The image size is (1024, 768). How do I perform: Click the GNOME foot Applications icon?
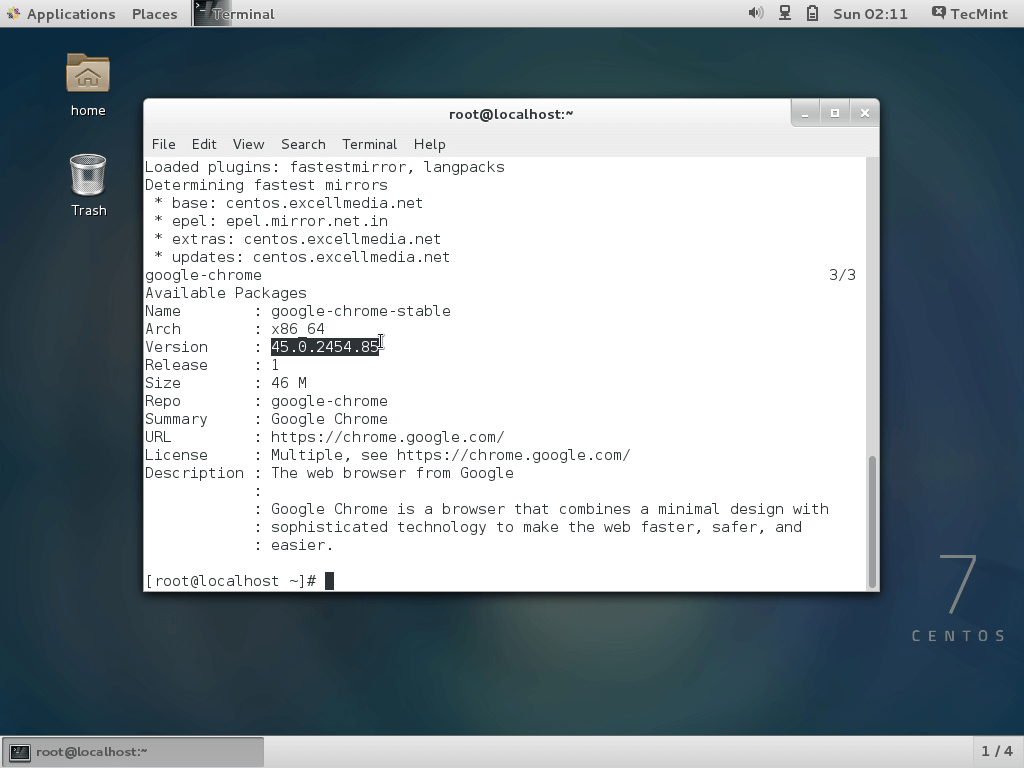point(13,13)
